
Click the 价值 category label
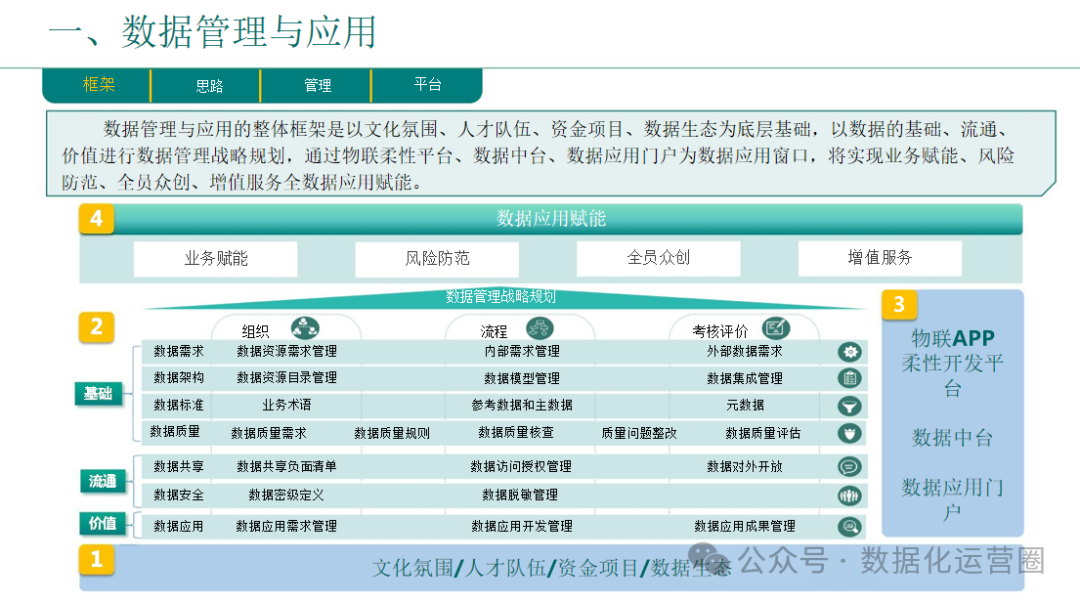coord(102,524)
